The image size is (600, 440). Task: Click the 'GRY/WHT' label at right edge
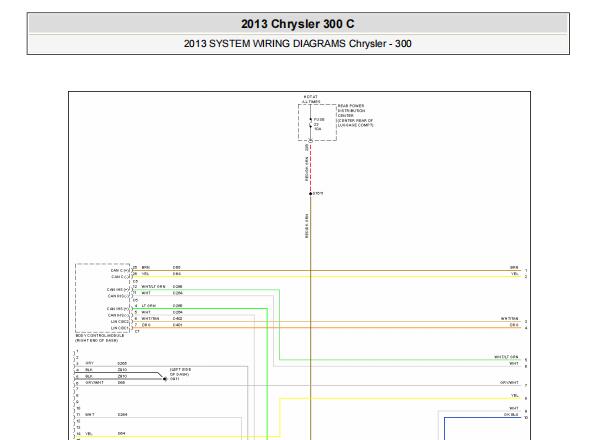pos(509,383)
